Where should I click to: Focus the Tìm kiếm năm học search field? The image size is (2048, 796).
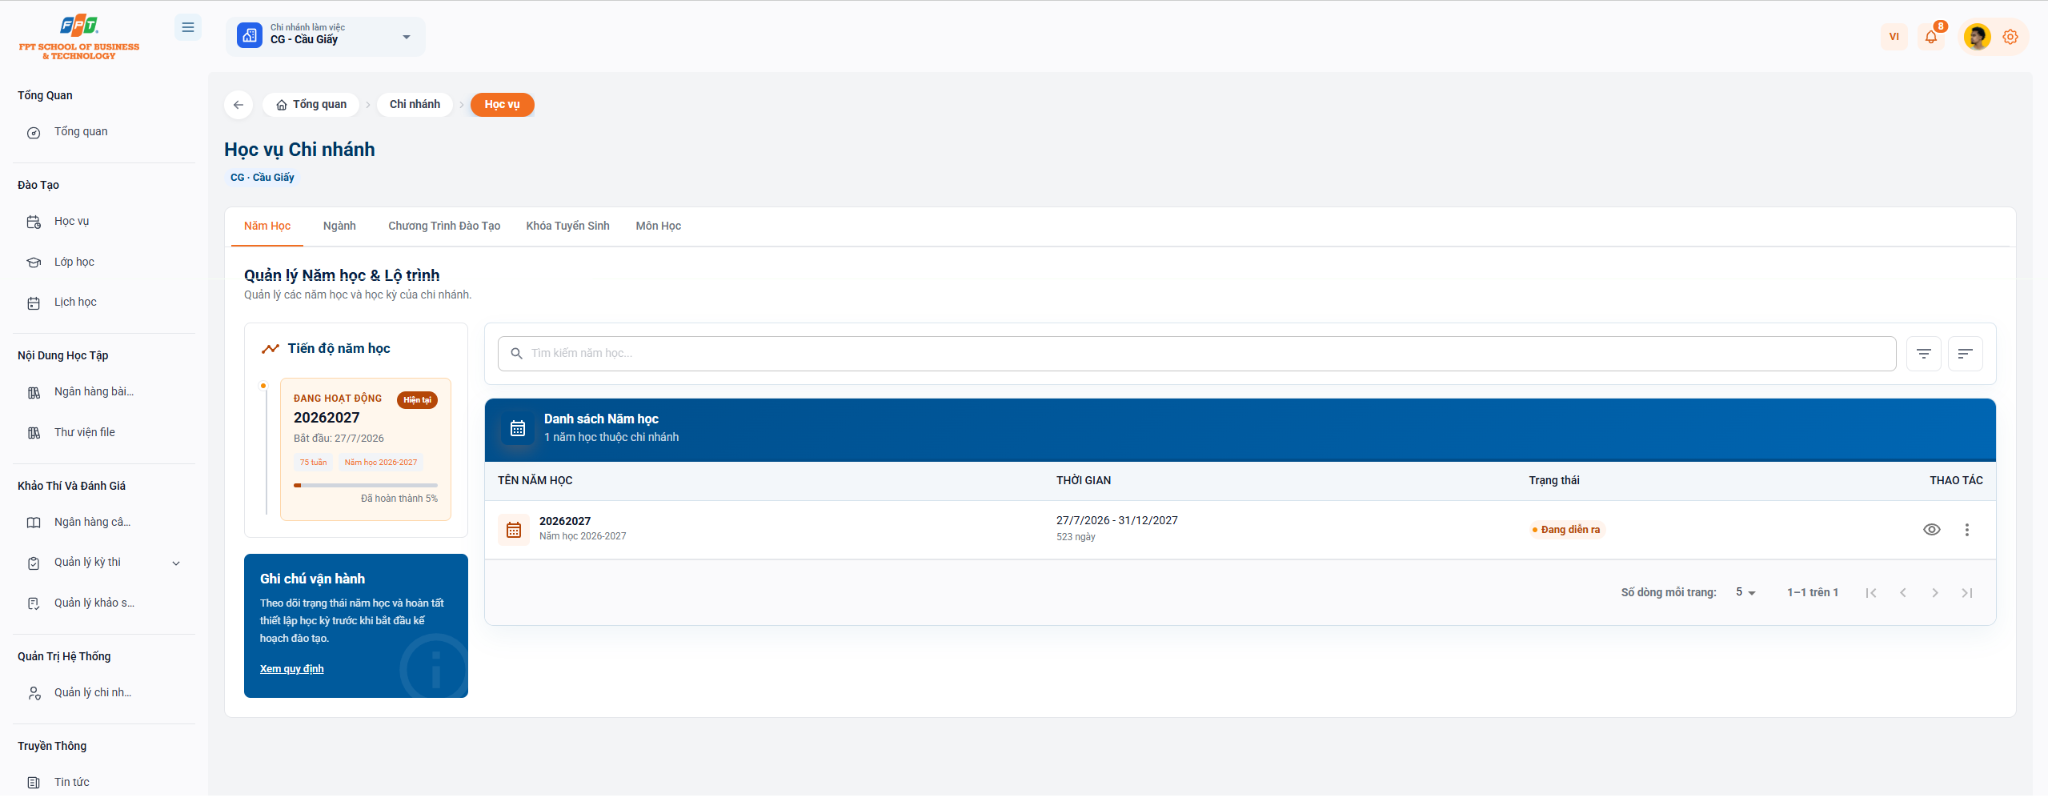point(1197,353)
